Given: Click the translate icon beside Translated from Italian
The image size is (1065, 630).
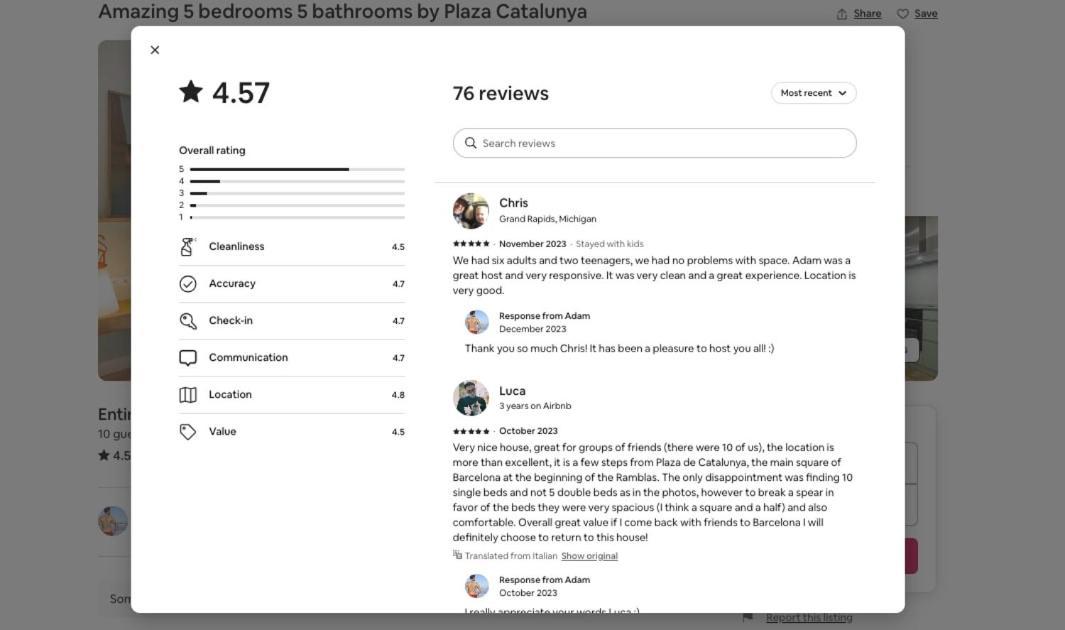Looking at the screenshot, I should [x=457, y=555].
